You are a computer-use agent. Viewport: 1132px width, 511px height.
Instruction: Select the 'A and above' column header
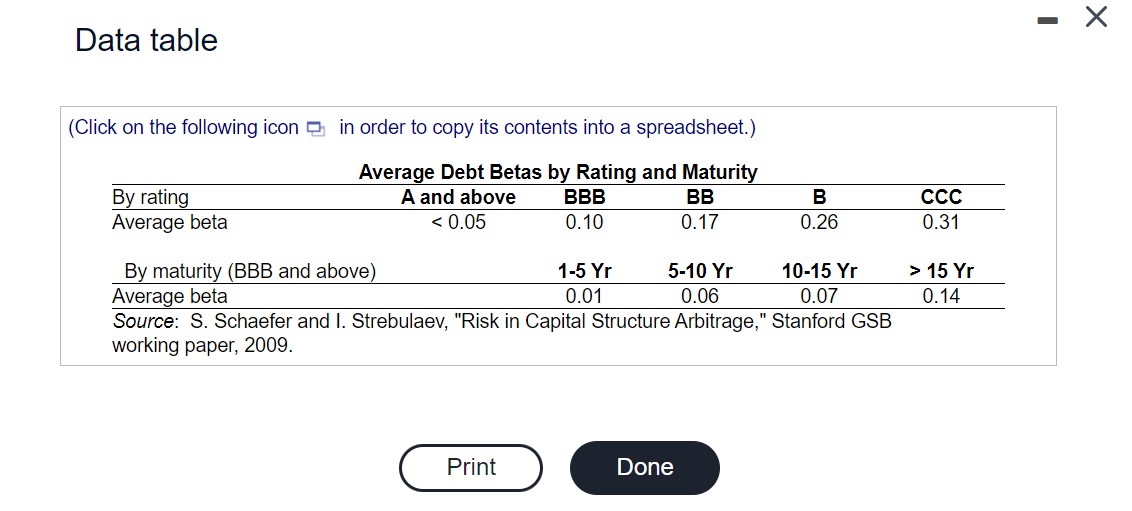[458, 197]
